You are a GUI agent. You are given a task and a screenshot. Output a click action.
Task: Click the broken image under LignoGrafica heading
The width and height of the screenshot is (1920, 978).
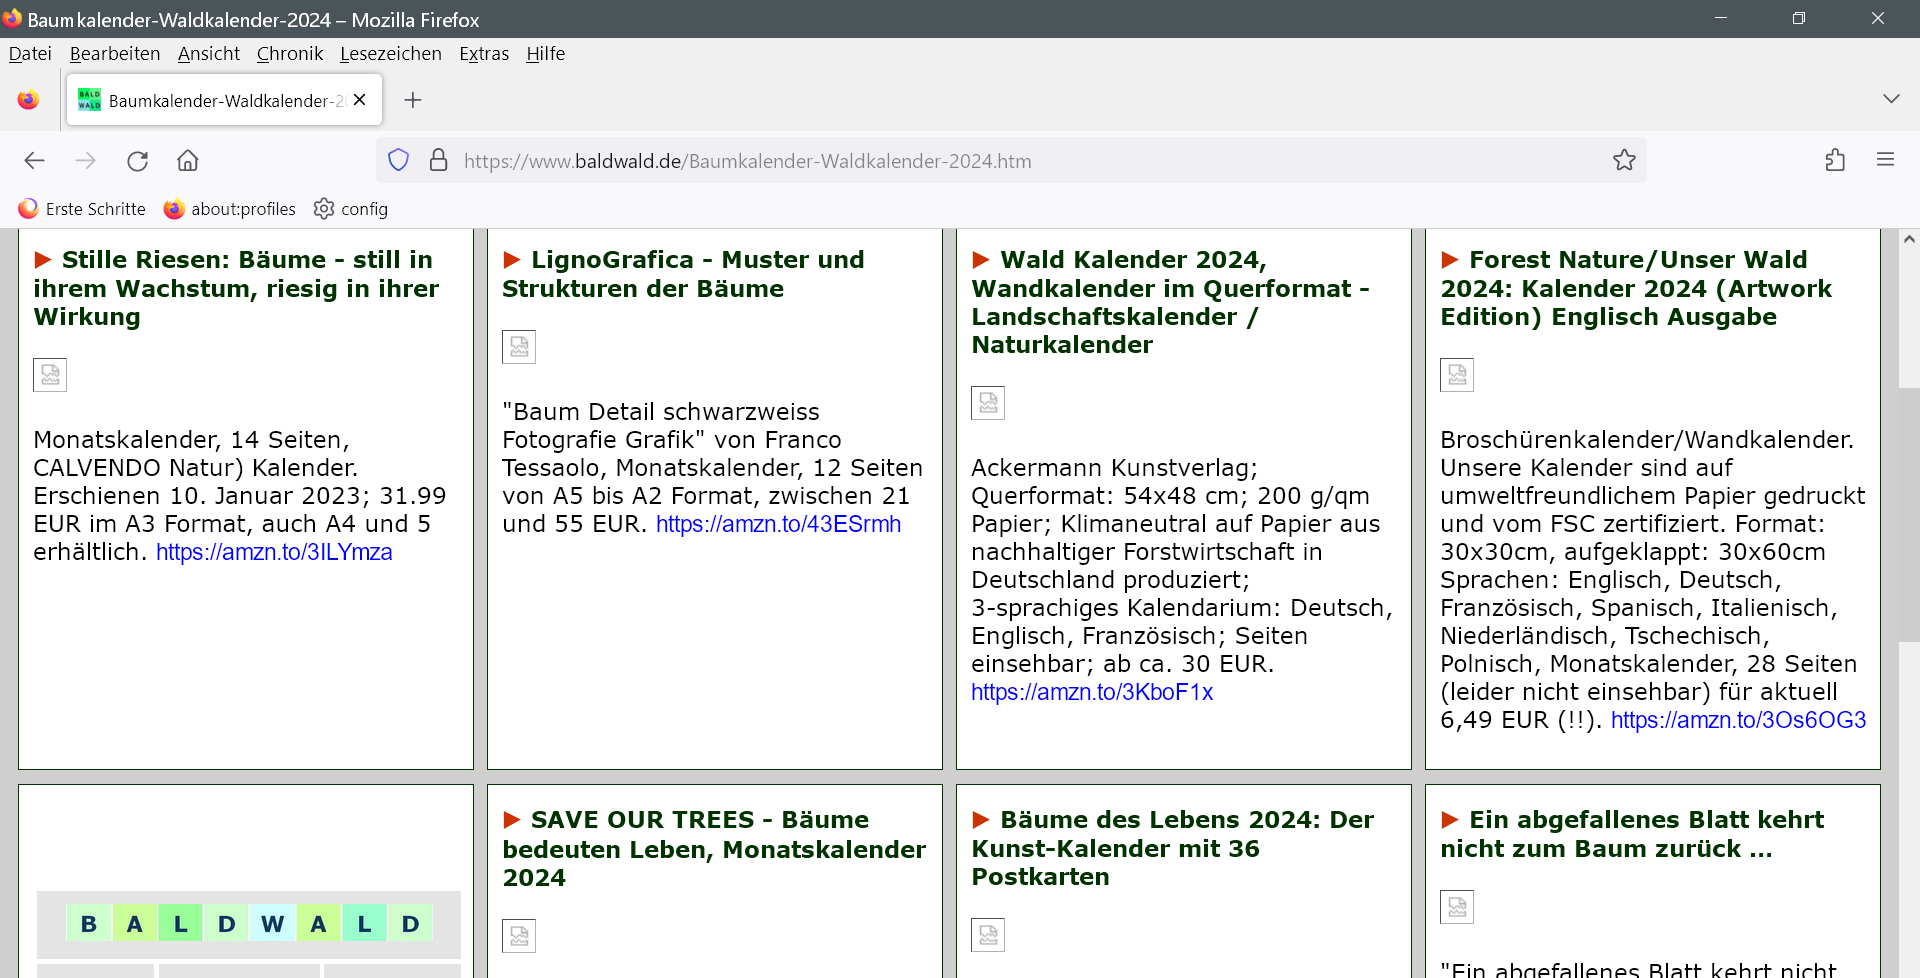(x=519, y=347)
